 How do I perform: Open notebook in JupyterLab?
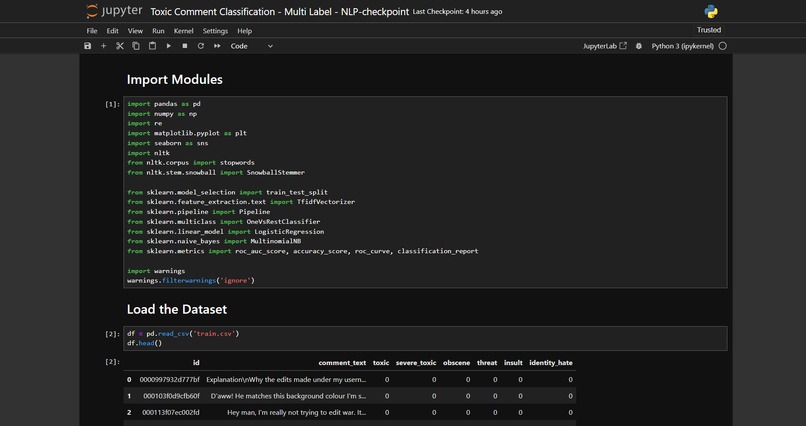[604, 46]
